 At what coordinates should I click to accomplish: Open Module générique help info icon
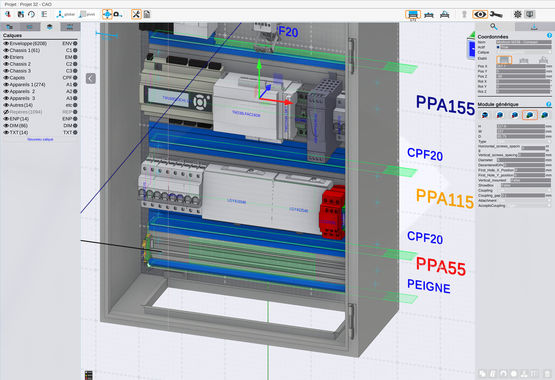(549, 104)
